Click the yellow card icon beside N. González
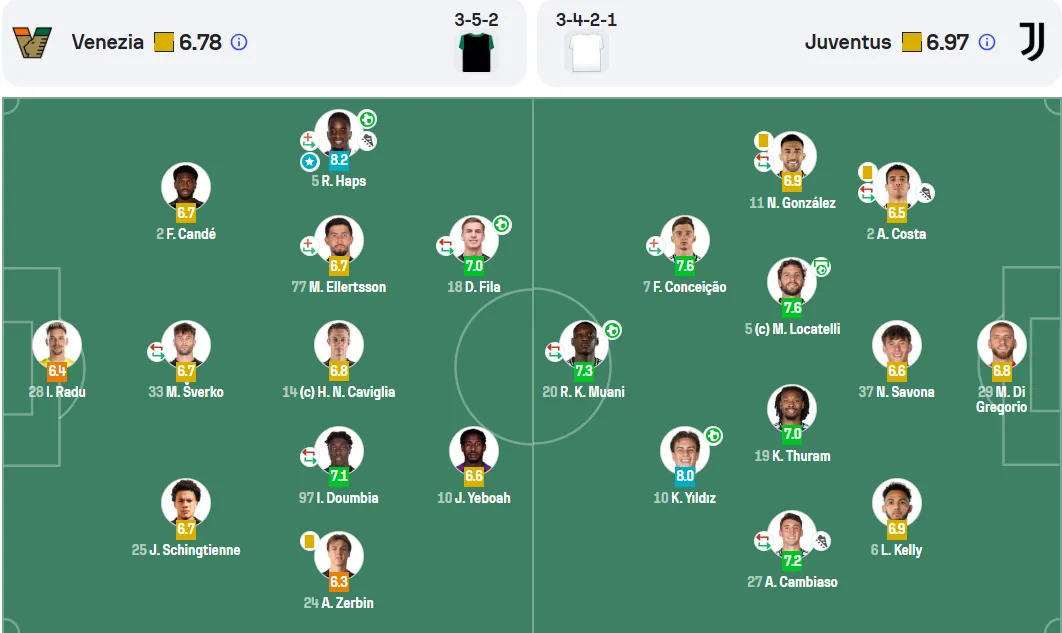The height and width of the screenshot is (633, 1062). [x=763, y=140]
